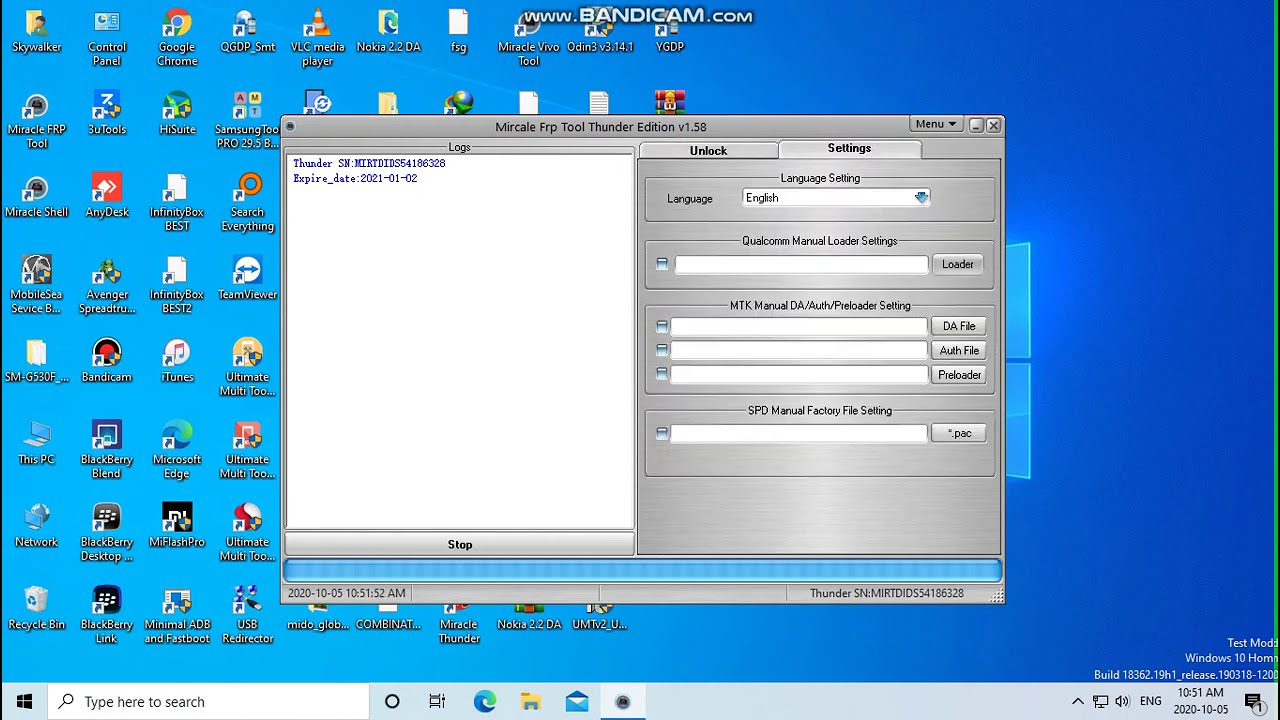Open Control Panel desktop shortcut

(107, 38)
